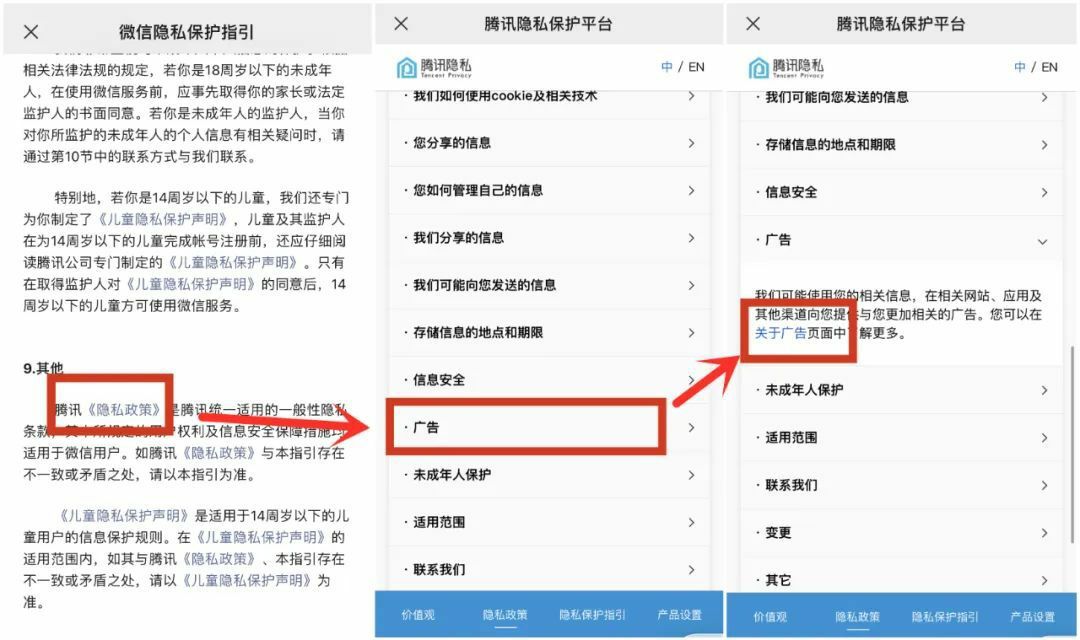Image resolution: width=1080 pixels, height=640 pixels.
Task: Expand 存储信息的地点和期限 chevron in middle panel
Action: point(691,333)
